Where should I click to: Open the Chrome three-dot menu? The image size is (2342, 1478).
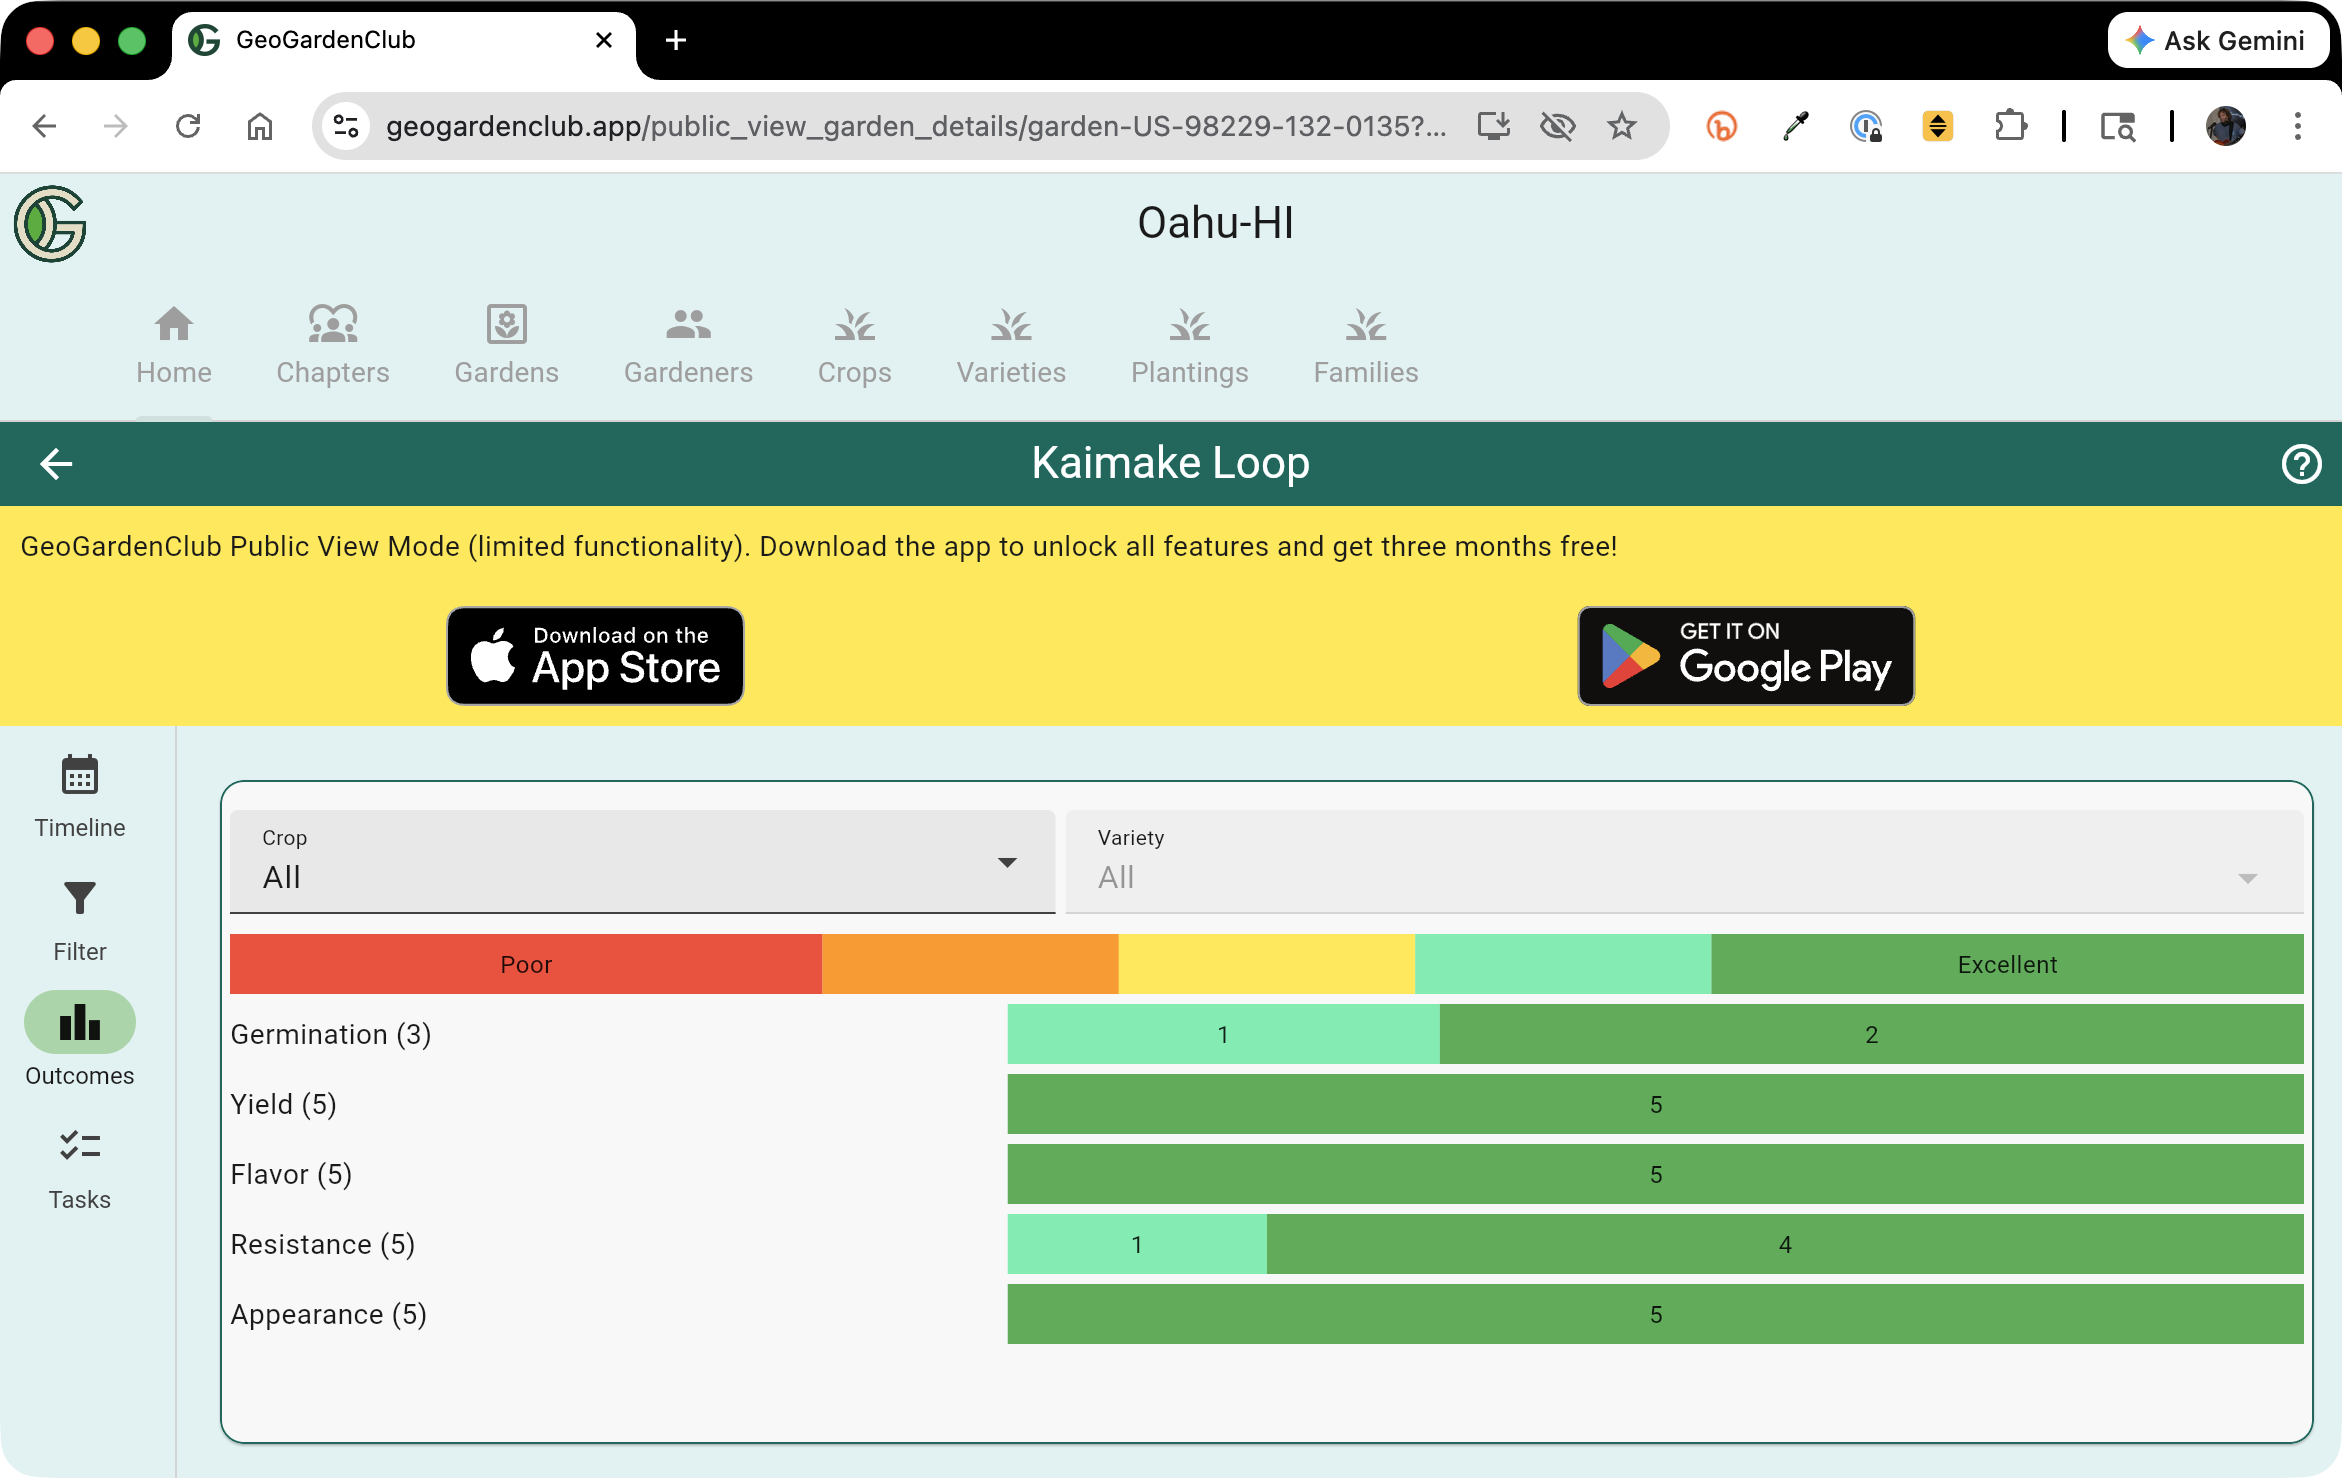[x=2297, y=126]
